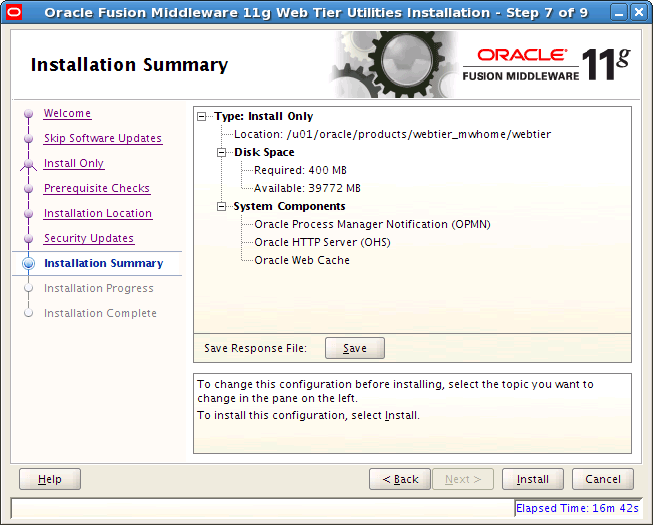This screenshot has width=653, height=525.
Task: Select the Available: 39772 MB row
Action: pyautogui.click(x=307, y=188)
